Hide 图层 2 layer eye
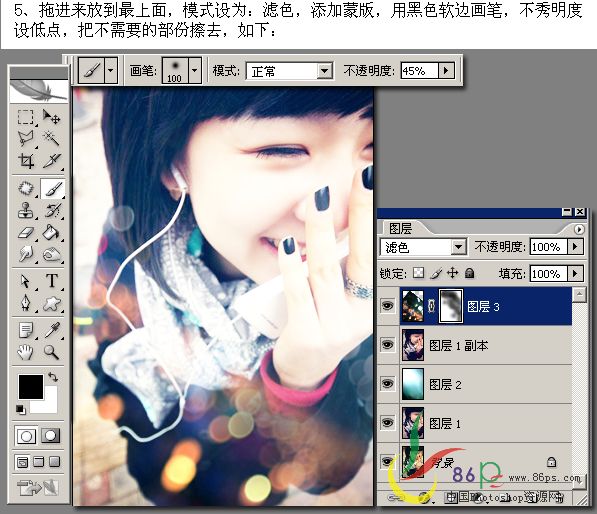Screen dimensions: 597x514 click(x=388, y=384)
